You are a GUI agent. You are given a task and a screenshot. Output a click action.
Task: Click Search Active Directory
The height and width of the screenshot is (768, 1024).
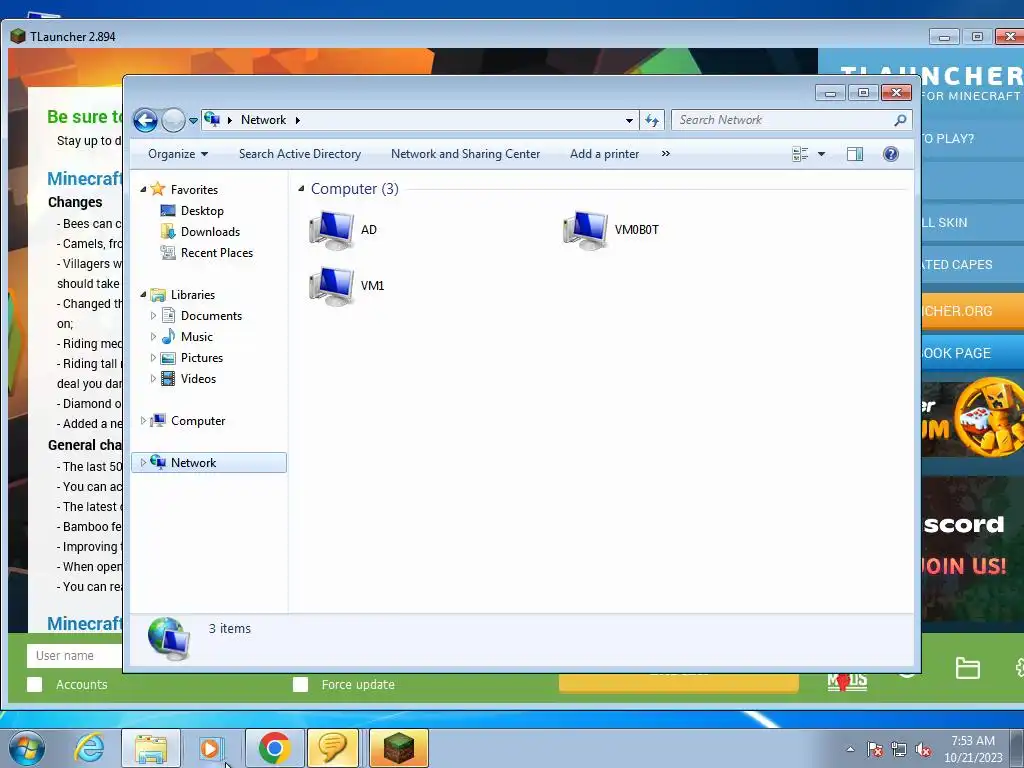300,154
